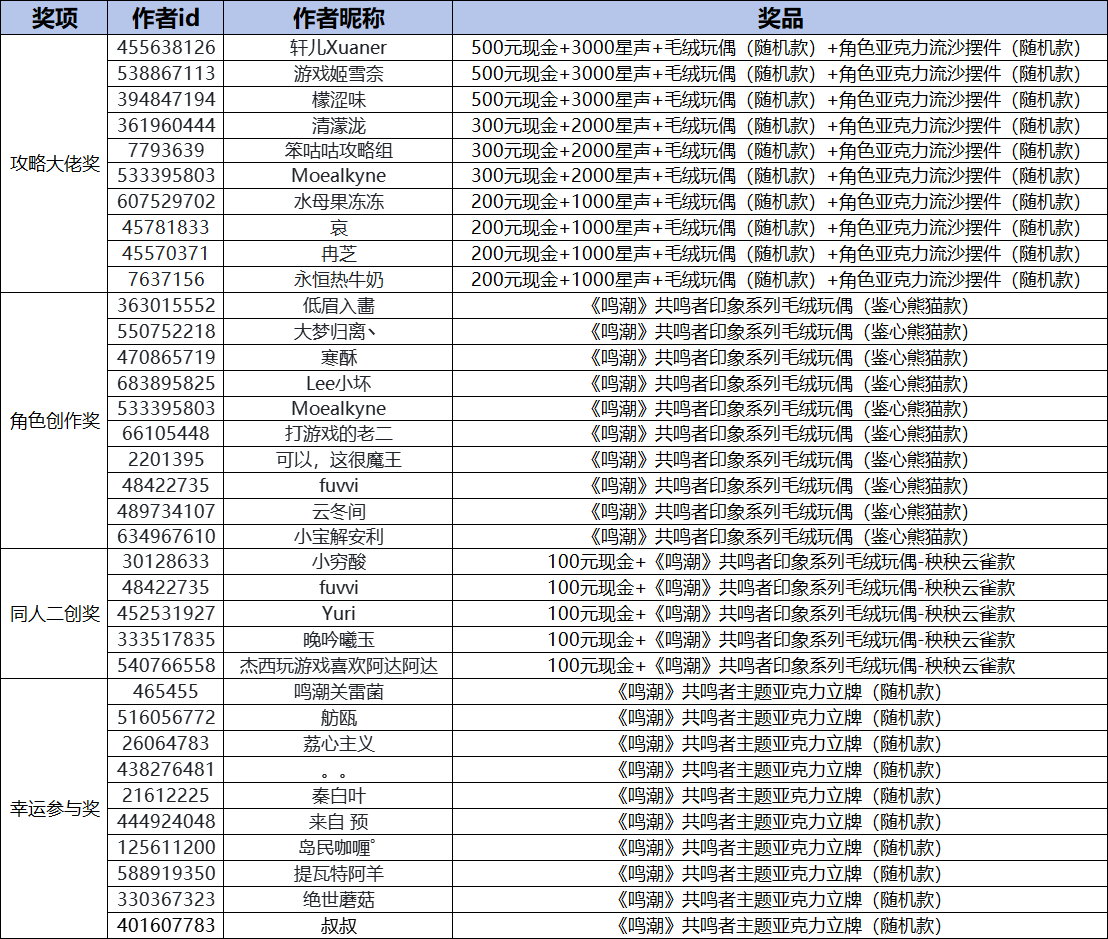This screenshot has height=939, width=1108.
Task: Click author id 45781833
Action: [x=166, y=228]
